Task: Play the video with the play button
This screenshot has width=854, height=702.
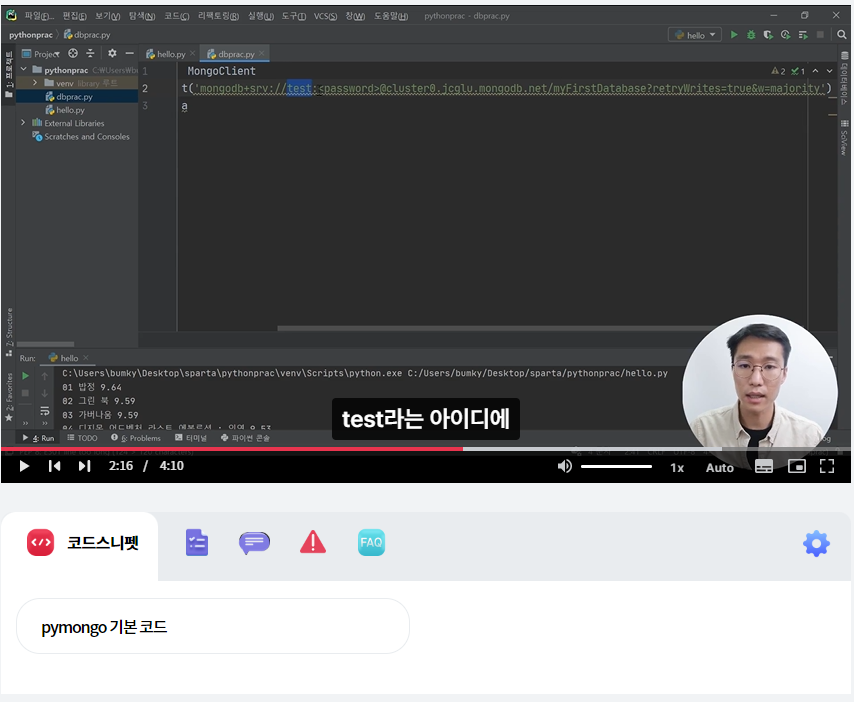Action: tap(24, 466)
